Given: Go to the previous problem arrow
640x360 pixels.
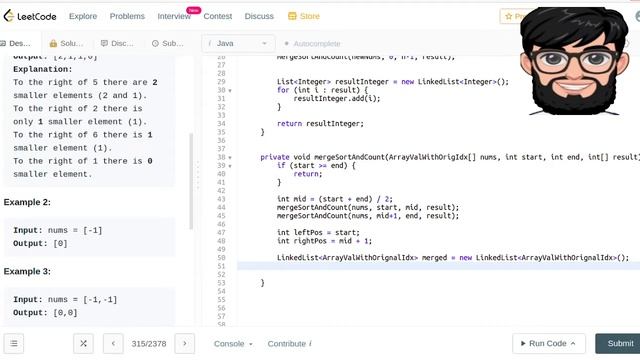Looking at the screenshot, I should click(x=113, y=344).
